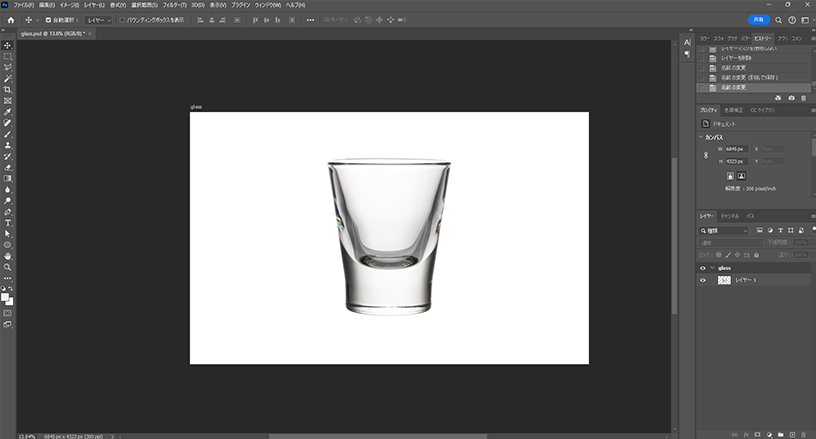The width and height of the screenshot is (816, 439).
Task: Click the foreground color swatch
Action: tap(6, 296)
